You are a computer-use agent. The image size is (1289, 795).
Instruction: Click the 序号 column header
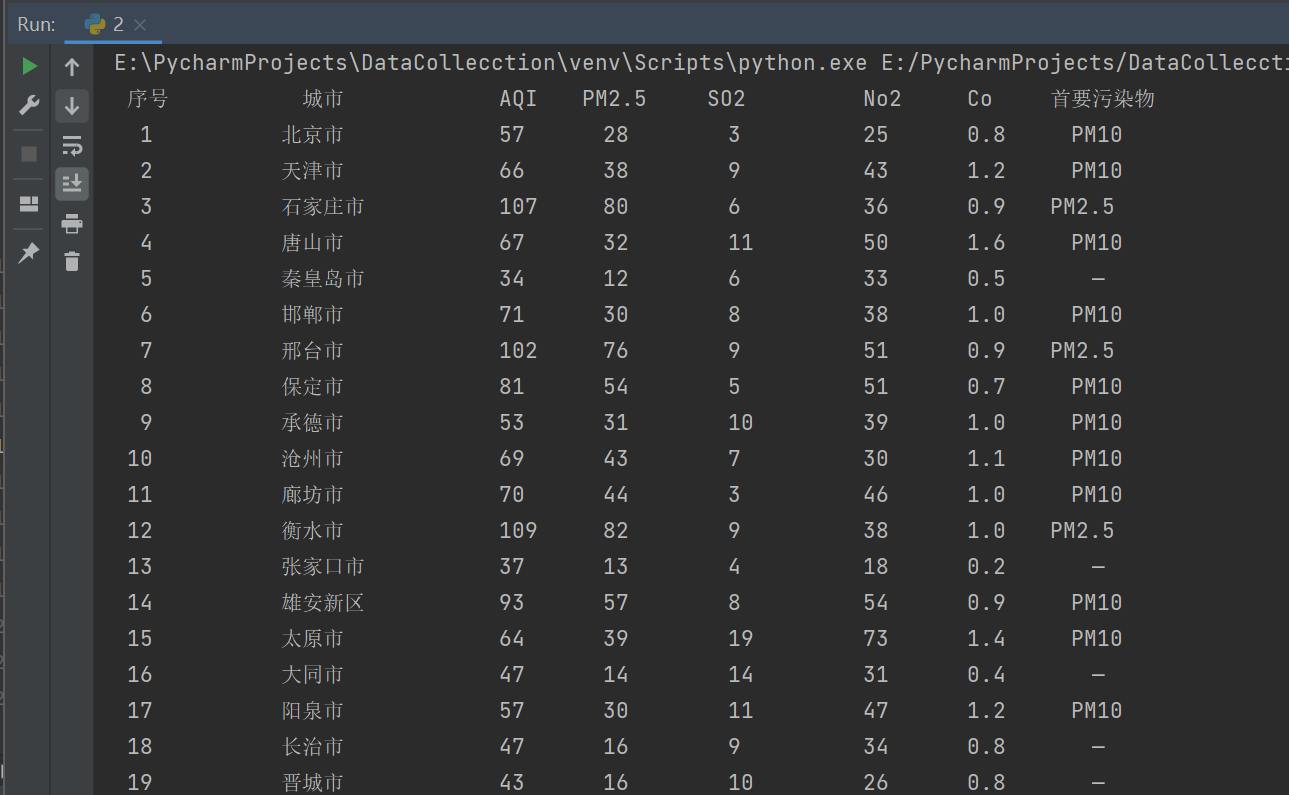(x=147, y=99)
